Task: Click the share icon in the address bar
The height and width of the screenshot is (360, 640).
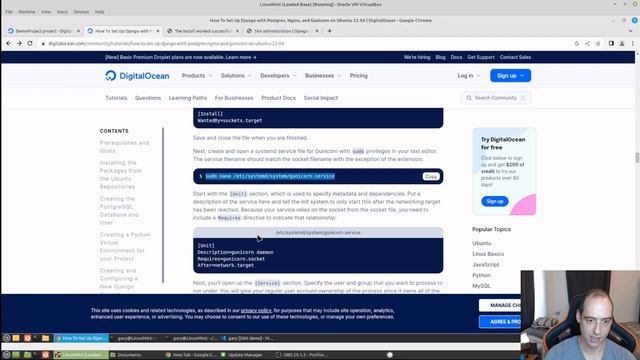Action: (587, 43)
